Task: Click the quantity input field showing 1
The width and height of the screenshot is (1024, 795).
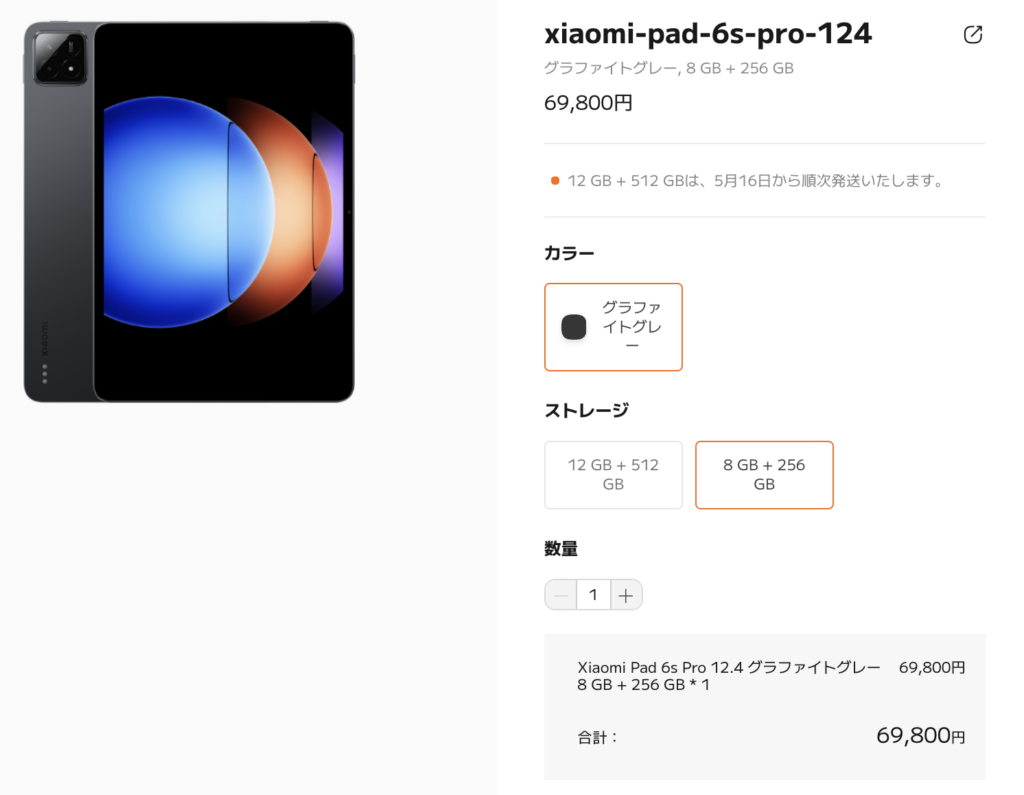Action: [x=593, y=595]
